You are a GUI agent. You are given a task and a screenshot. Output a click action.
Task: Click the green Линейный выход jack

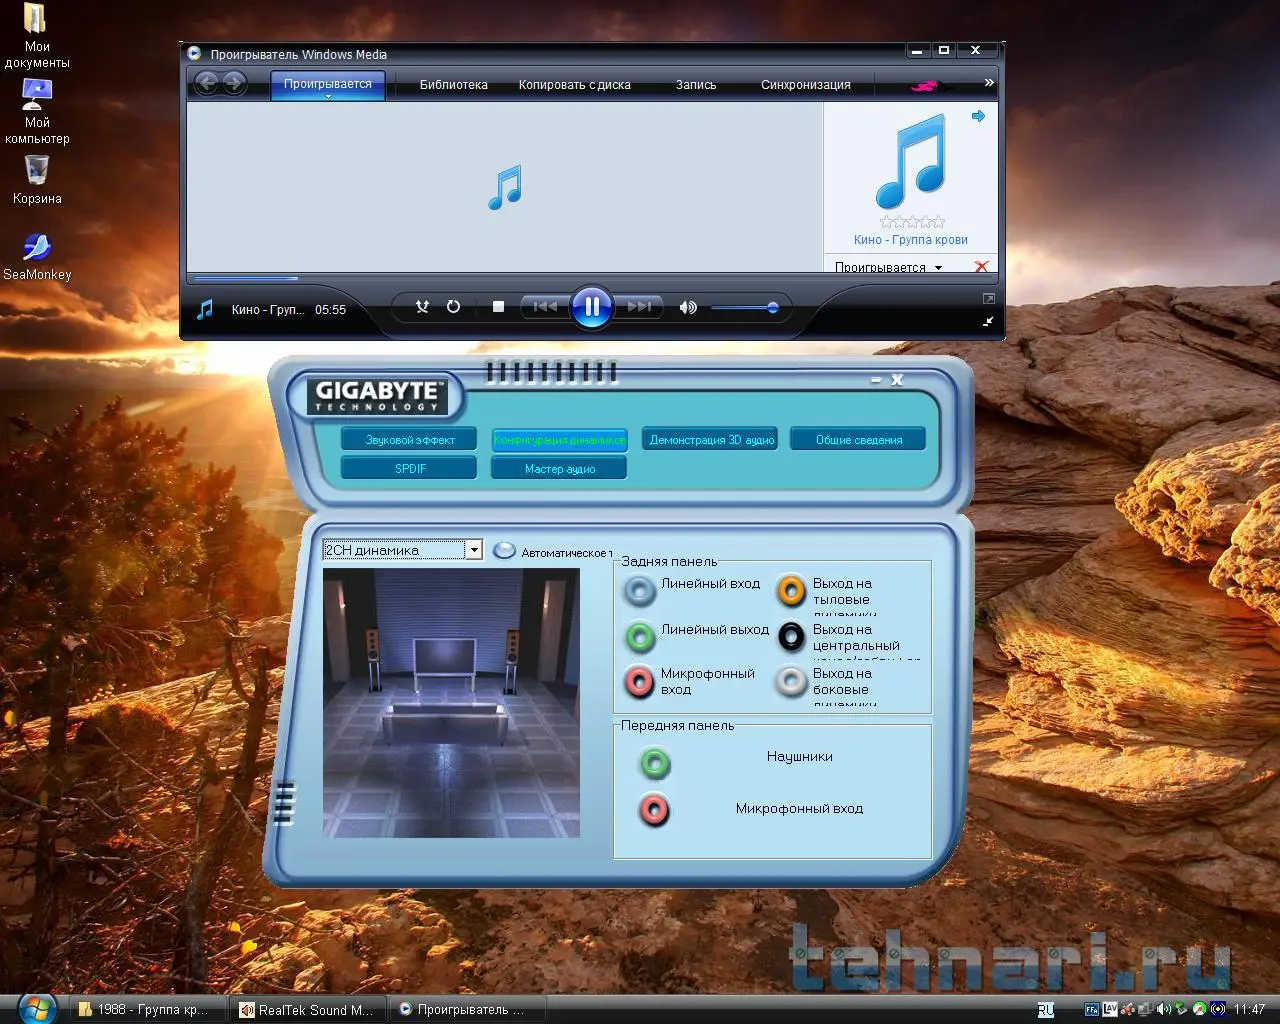tap(640, 636)
